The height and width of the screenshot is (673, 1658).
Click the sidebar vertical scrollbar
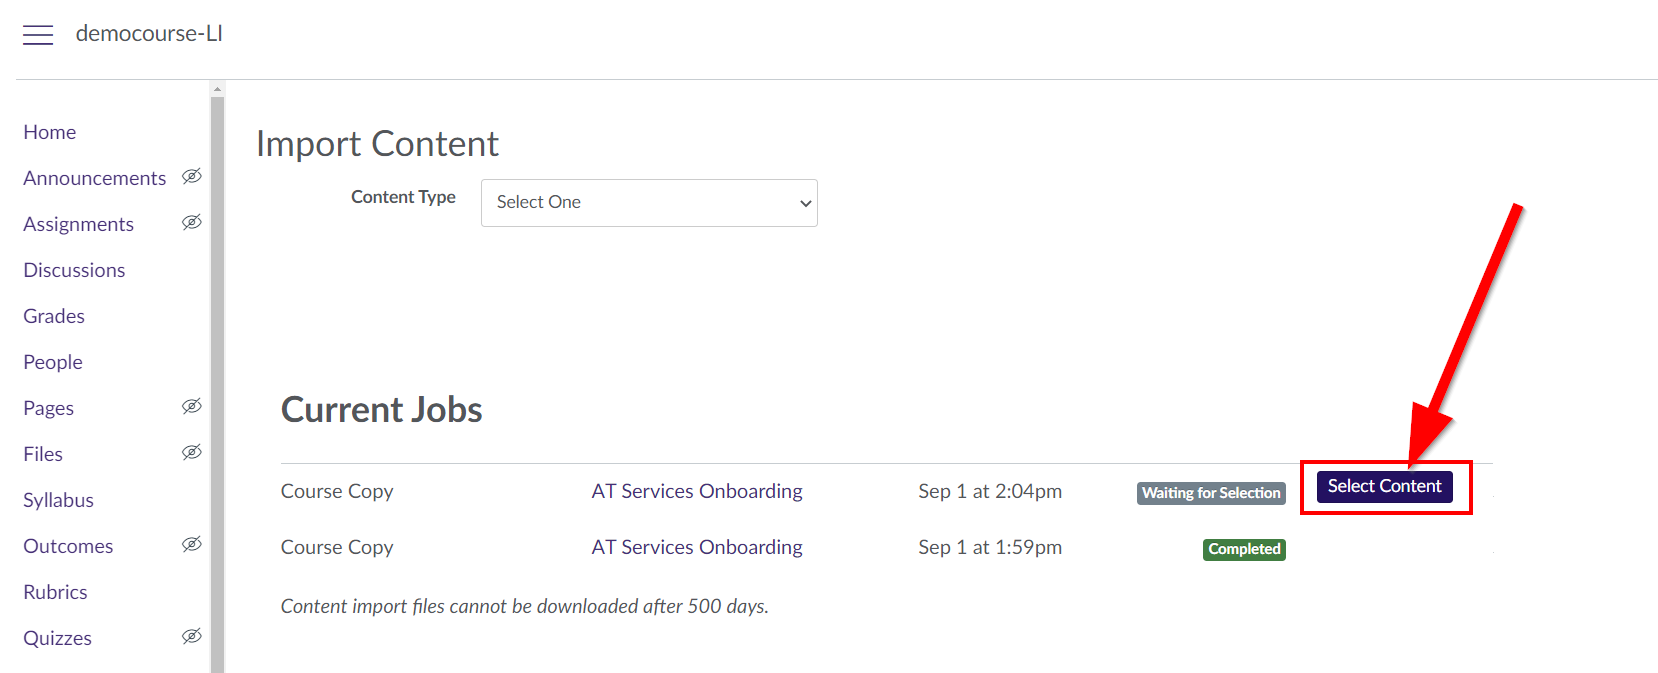click(217, 384)
